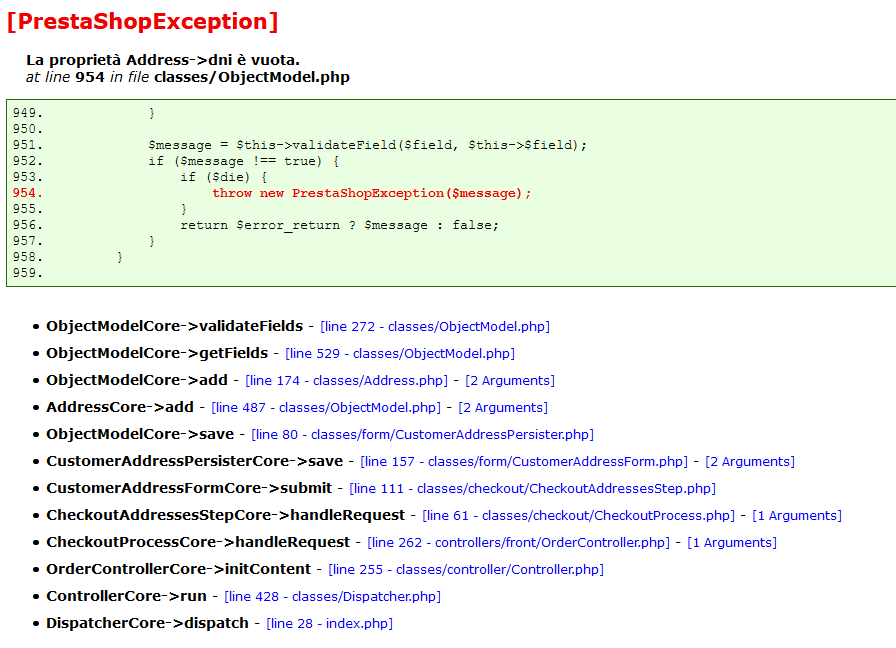Screen dimensions: 896x648
Task: Click the 'OrderControllerCore->initContent' trace entry
Action: click(x=179, y=569)
